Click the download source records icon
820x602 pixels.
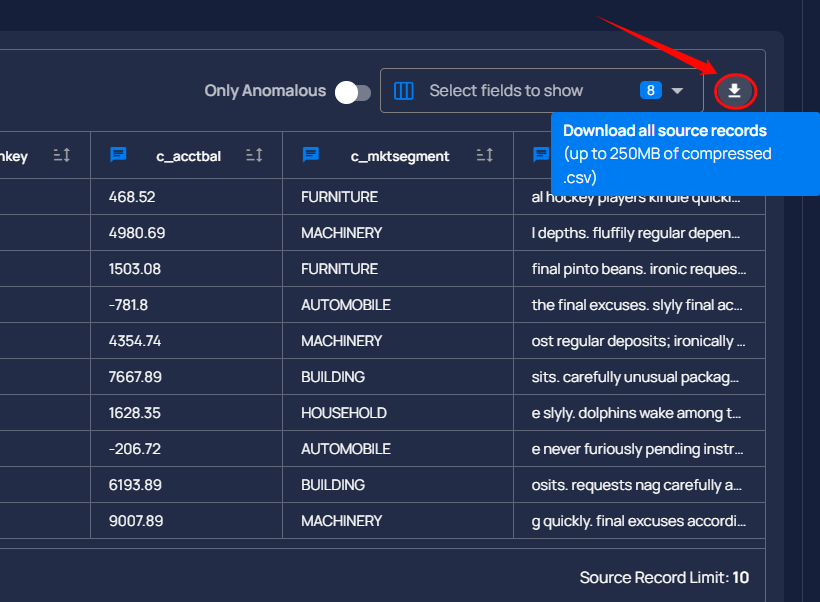[735, 91]
